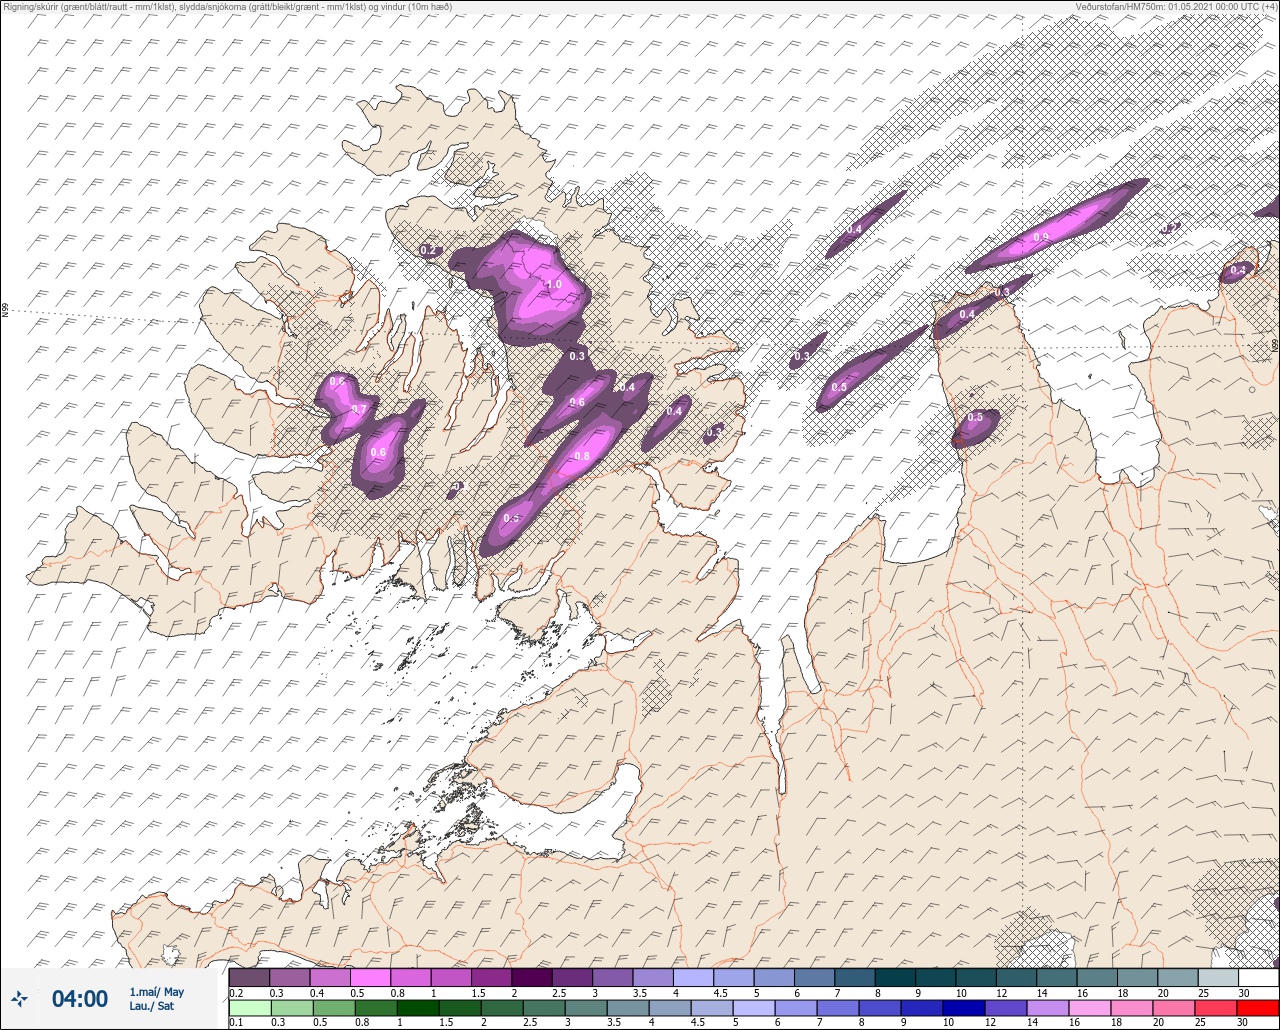1280x1030 pixels.
Task: Pick the red 30 swatch in the rain legend
Action: [1258, 1008]
